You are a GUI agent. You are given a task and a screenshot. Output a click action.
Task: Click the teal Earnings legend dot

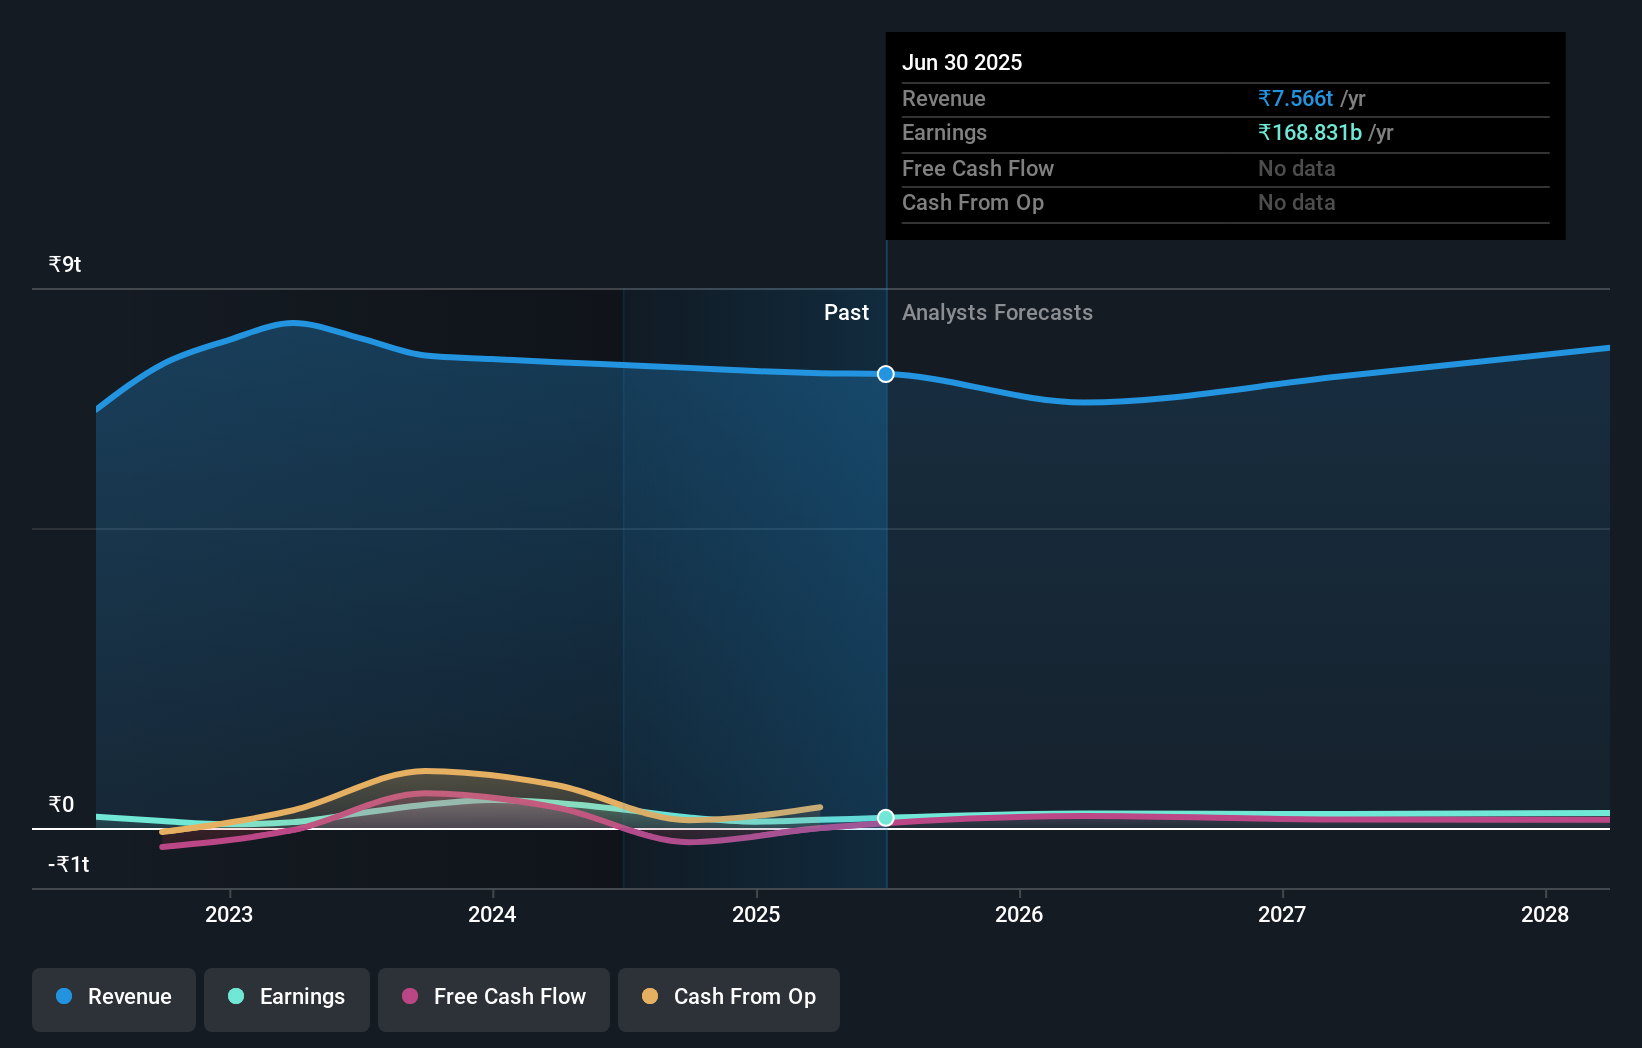click(x=236, y=996)
